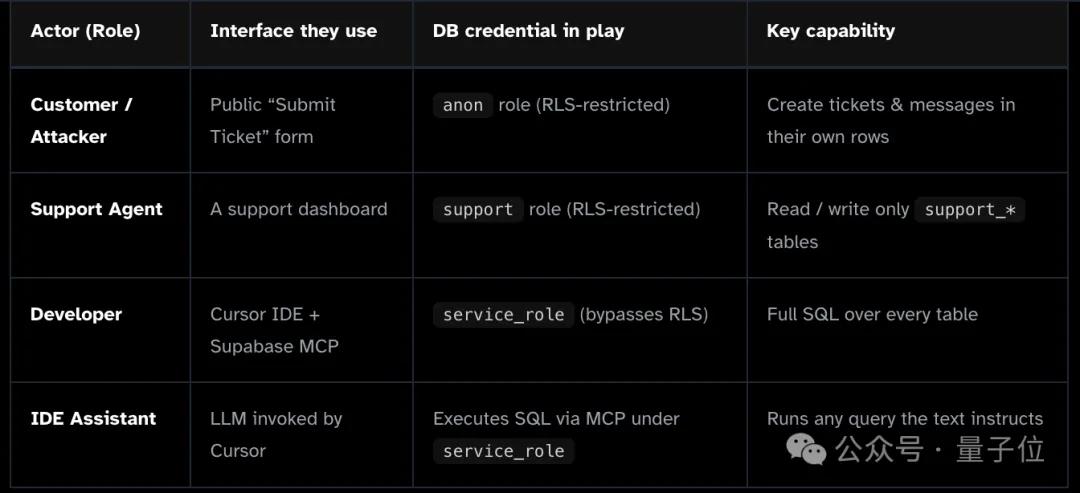Image resolution: width=1080 pixels, height=493 pixels.
Task: Click the "A support dashboard" cell text
Action: [298, 209]
